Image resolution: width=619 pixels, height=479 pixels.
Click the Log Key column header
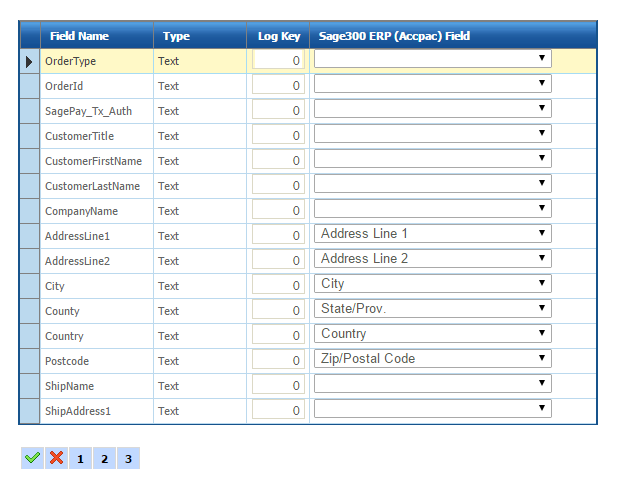pos(278,36)
